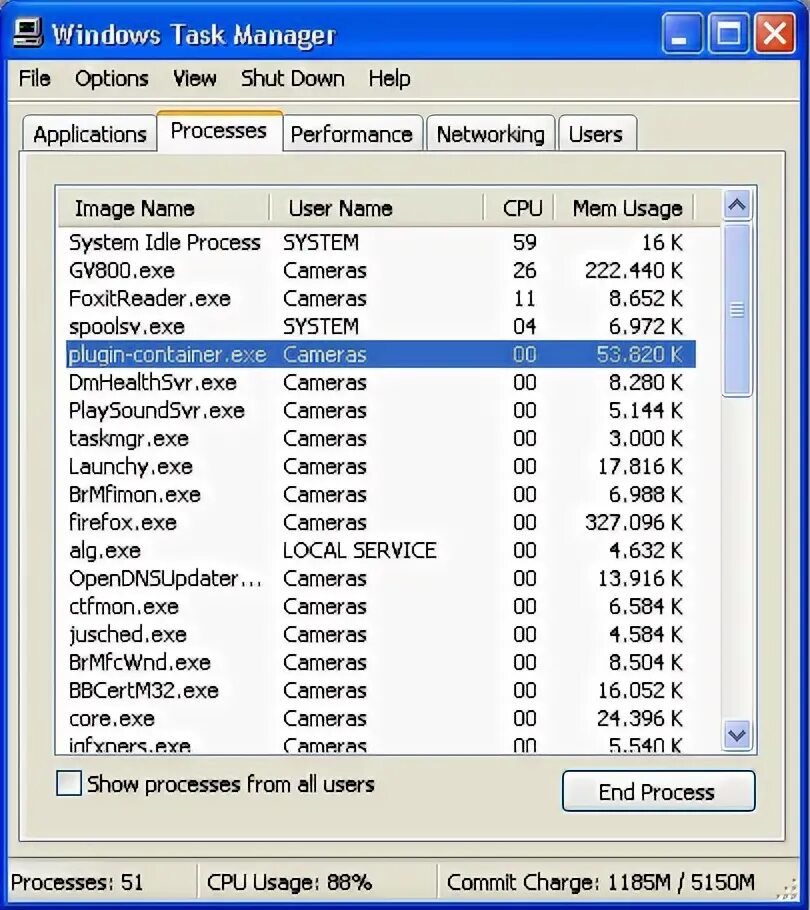Click the 222,440 K memory value
The height and width of the screenshot is (910, 810).
coord(634,270)
